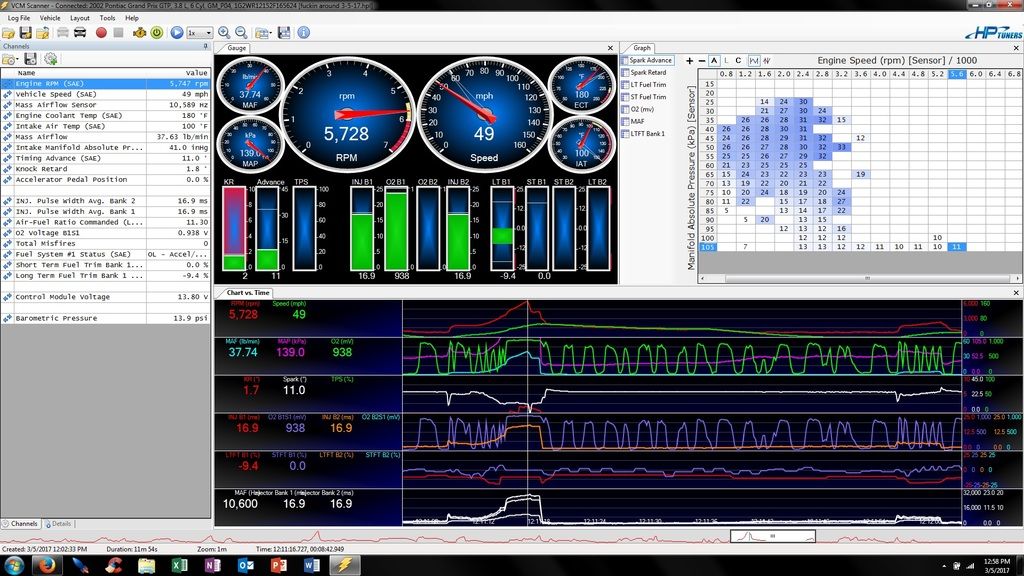Image resolution: width=1024 pixels, height=576 pixels.
Task: Click the save layout icon in toolbar
Action: (284, 32)
